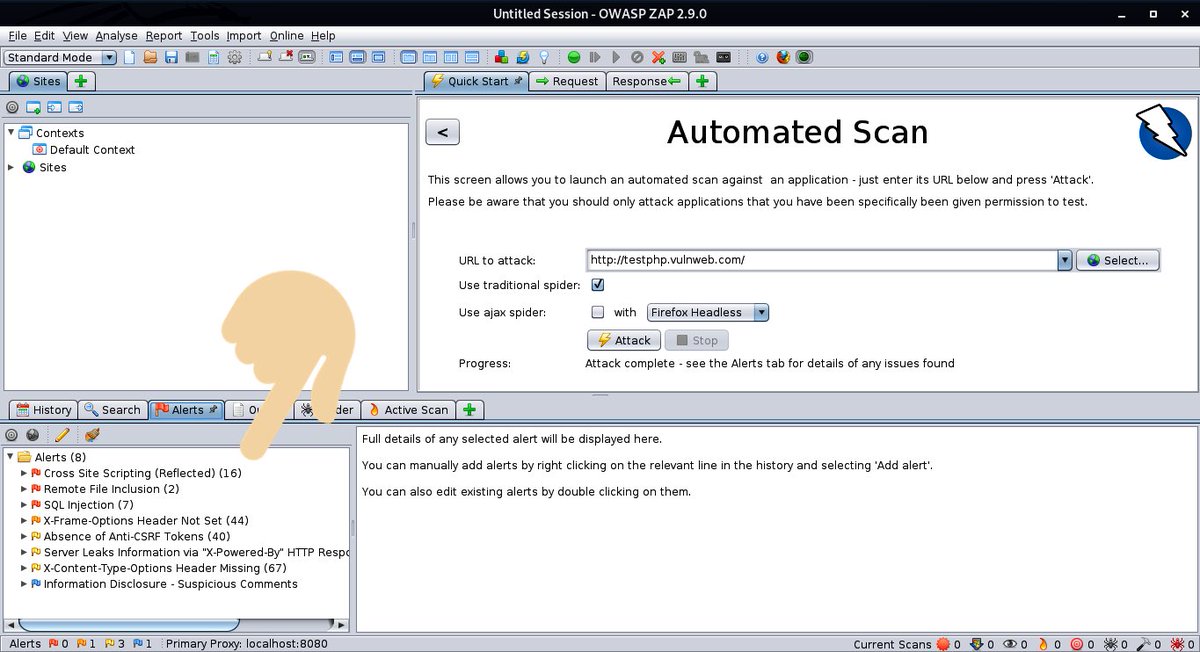Click the New Context icon in Sites panel

click(x=33, y=107)
